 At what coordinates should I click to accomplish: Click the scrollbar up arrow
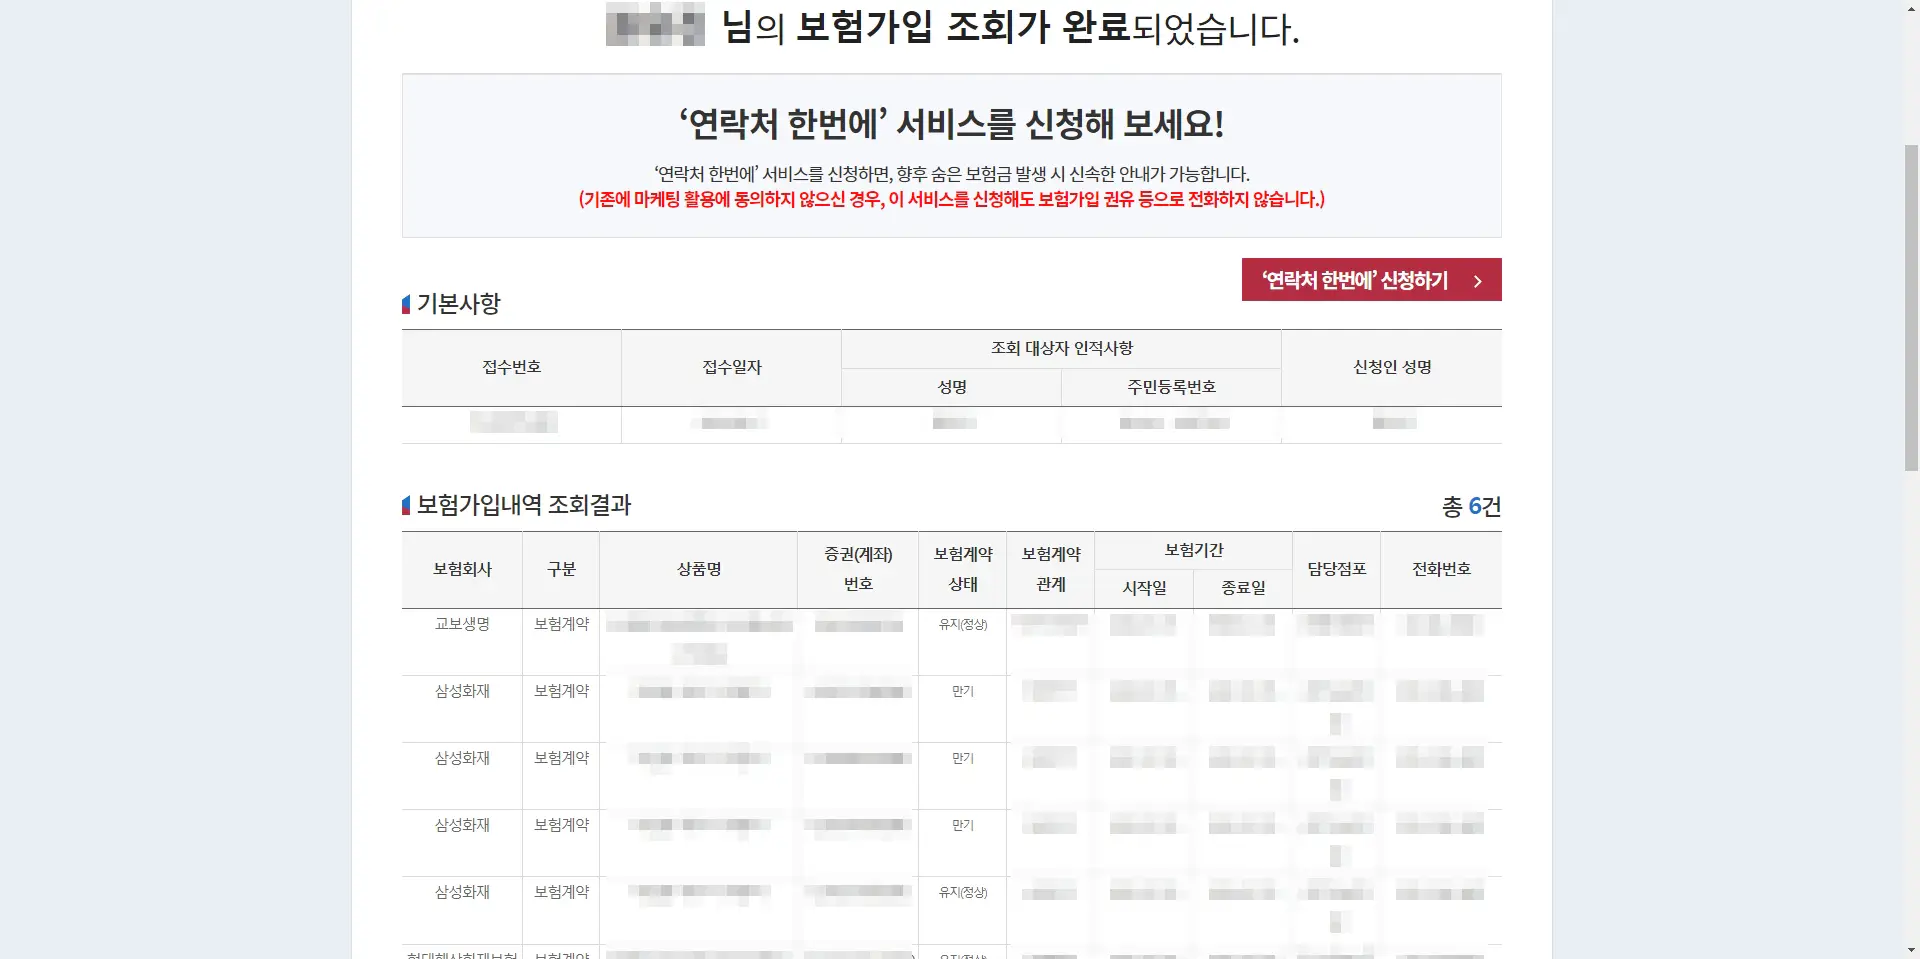(1911, 8)
